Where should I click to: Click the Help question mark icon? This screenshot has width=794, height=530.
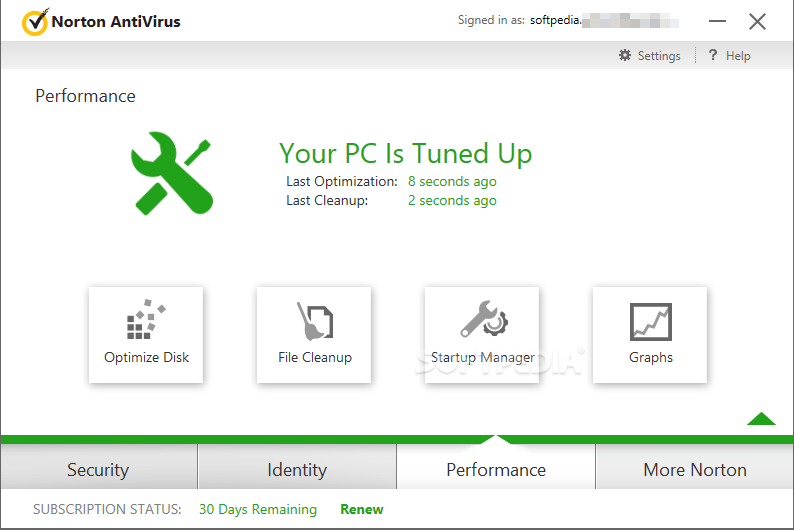point(712,55)
